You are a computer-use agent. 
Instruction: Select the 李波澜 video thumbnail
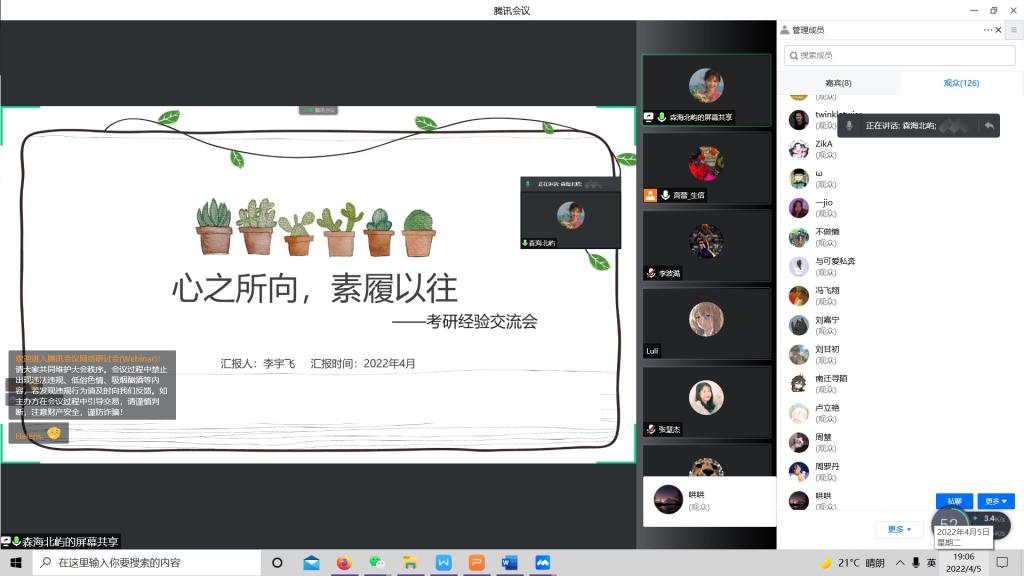(x=706, y=245)
